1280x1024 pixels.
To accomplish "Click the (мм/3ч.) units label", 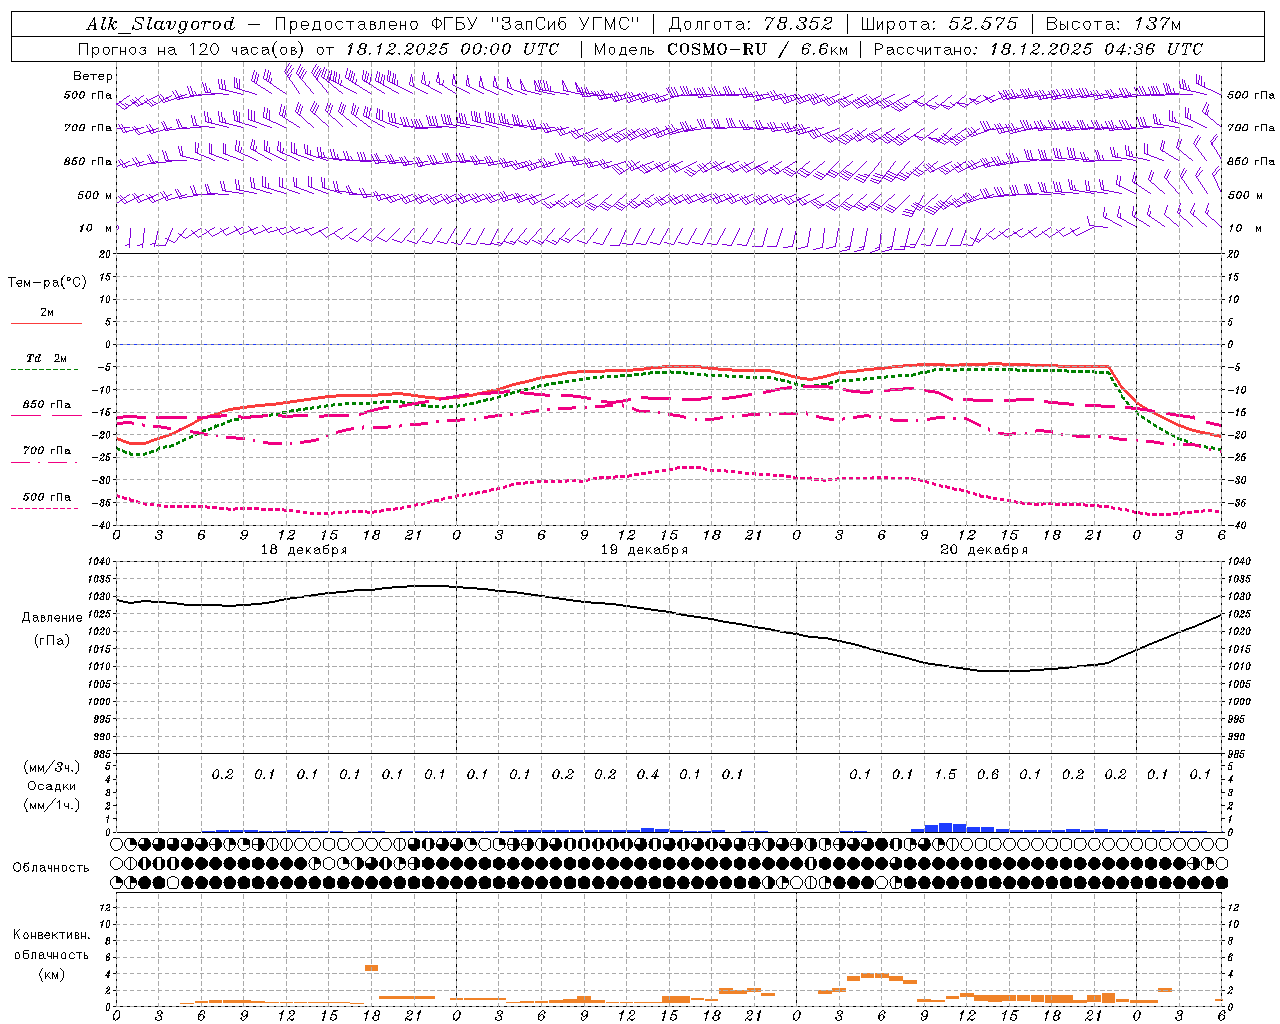I will point(51,767).
